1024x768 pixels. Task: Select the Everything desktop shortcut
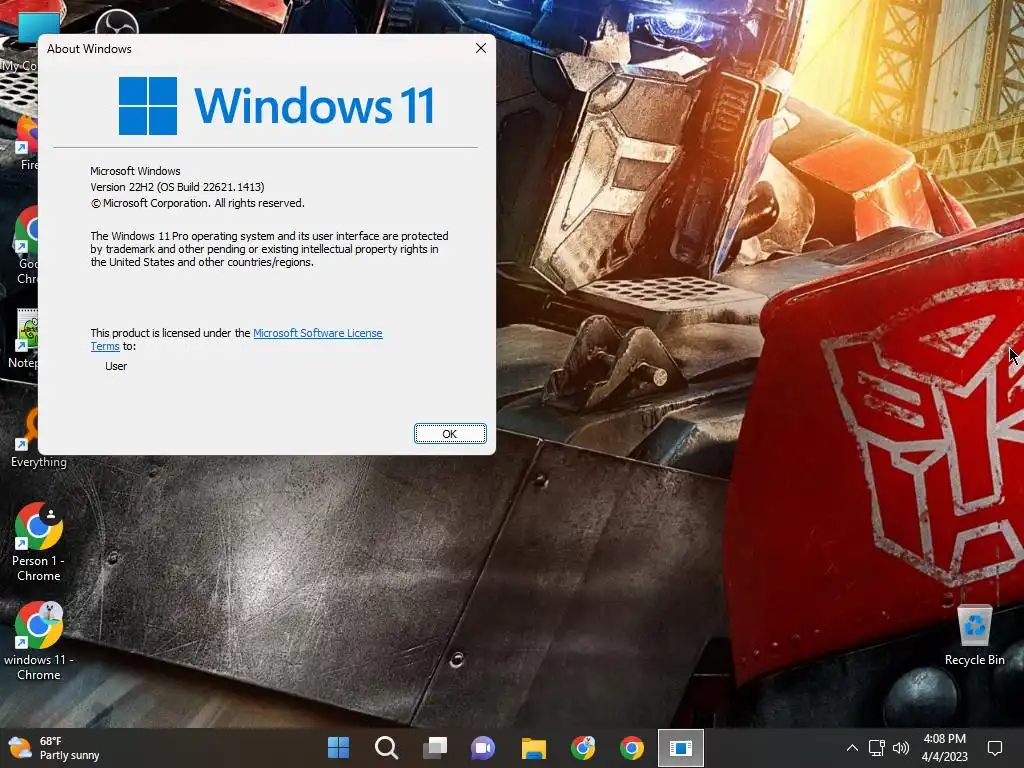click(x=26, y=438)
